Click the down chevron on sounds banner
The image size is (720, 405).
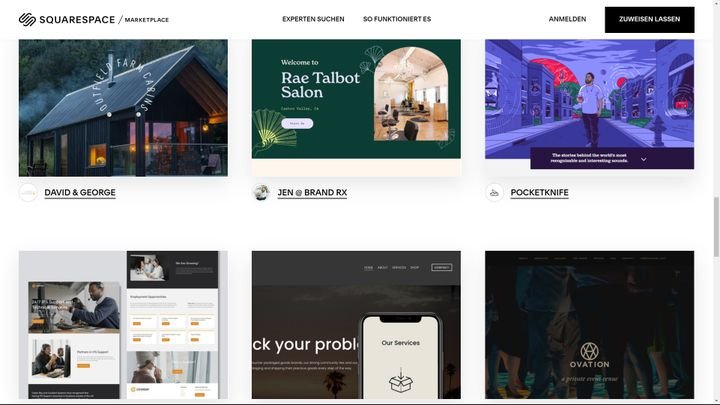click(643, 159)
